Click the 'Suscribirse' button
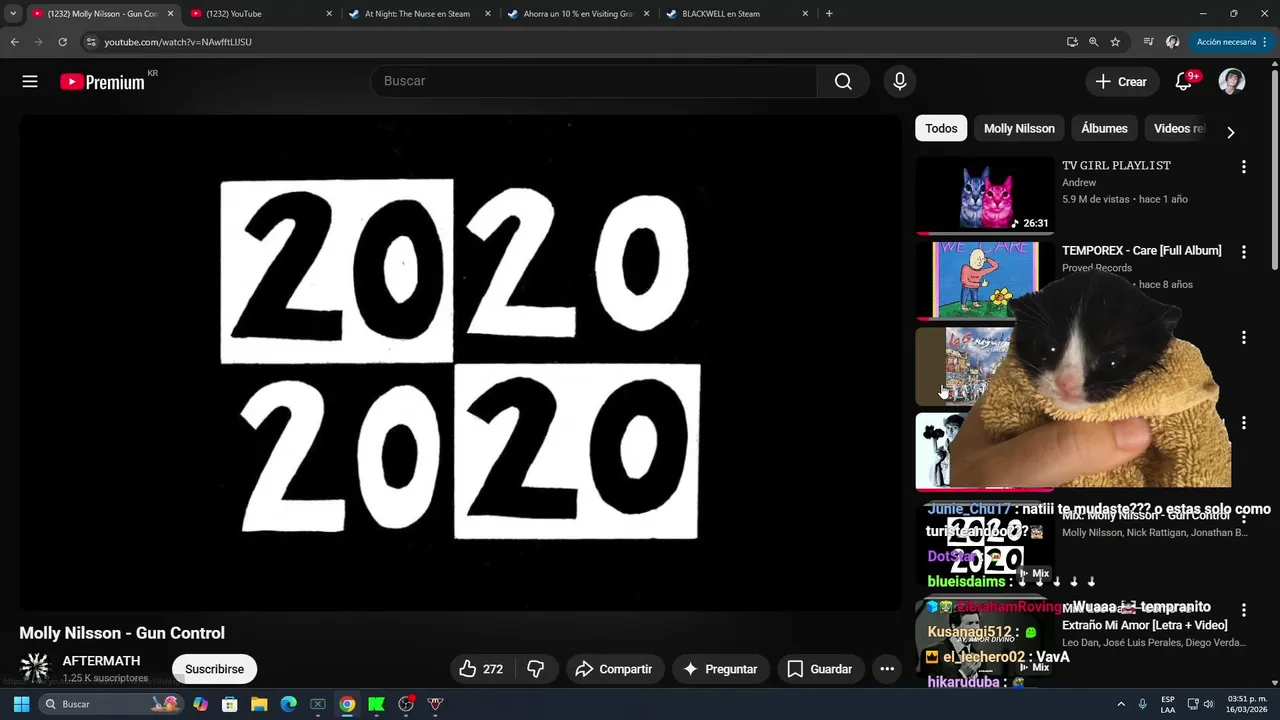 (x=214, y=669)
